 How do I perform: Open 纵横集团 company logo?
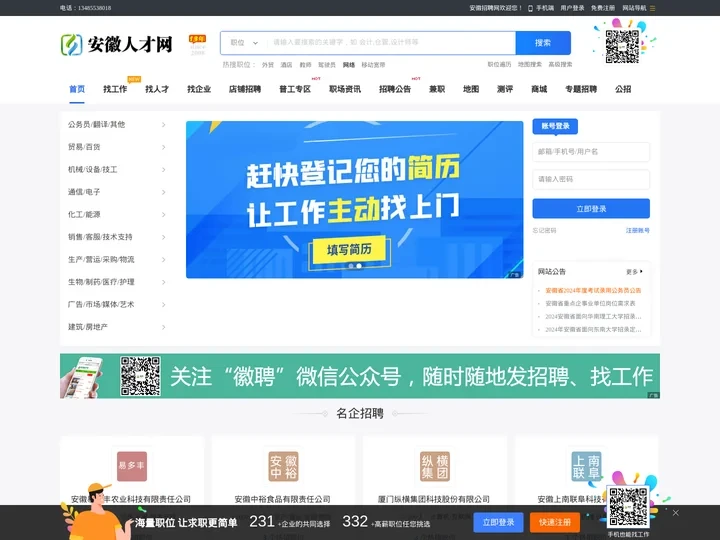(x=435, y=466)
